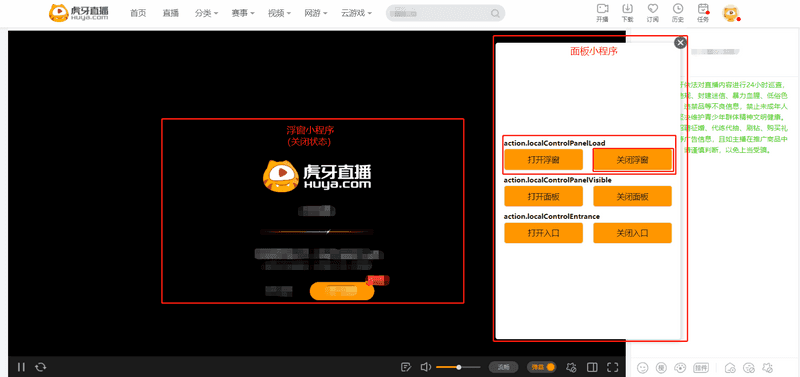The width and height of the screenshot is (800, 377).
Task: Open the danmaku input edit icon
Action: coord(406,367)
